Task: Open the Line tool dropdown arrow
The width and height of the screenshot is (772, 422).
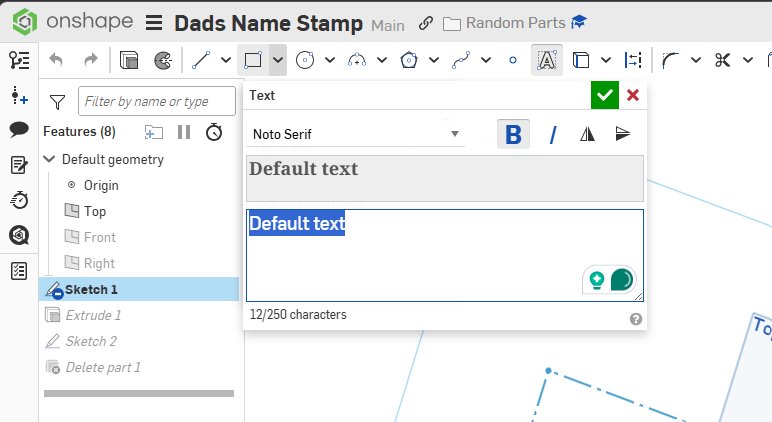Action: point(226,60)
